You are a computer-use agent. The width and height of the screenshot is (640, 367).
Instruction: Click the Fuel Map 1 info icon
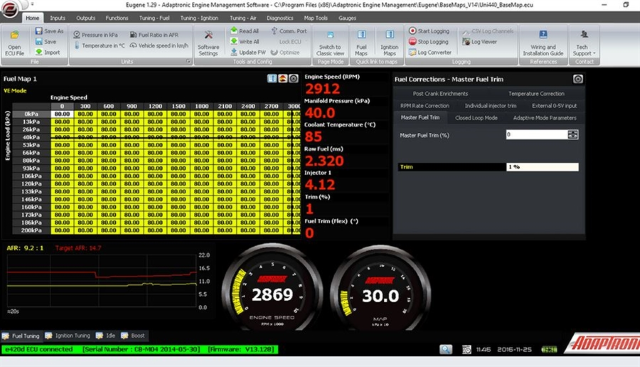pyautogui.click(x=272, y=78)
